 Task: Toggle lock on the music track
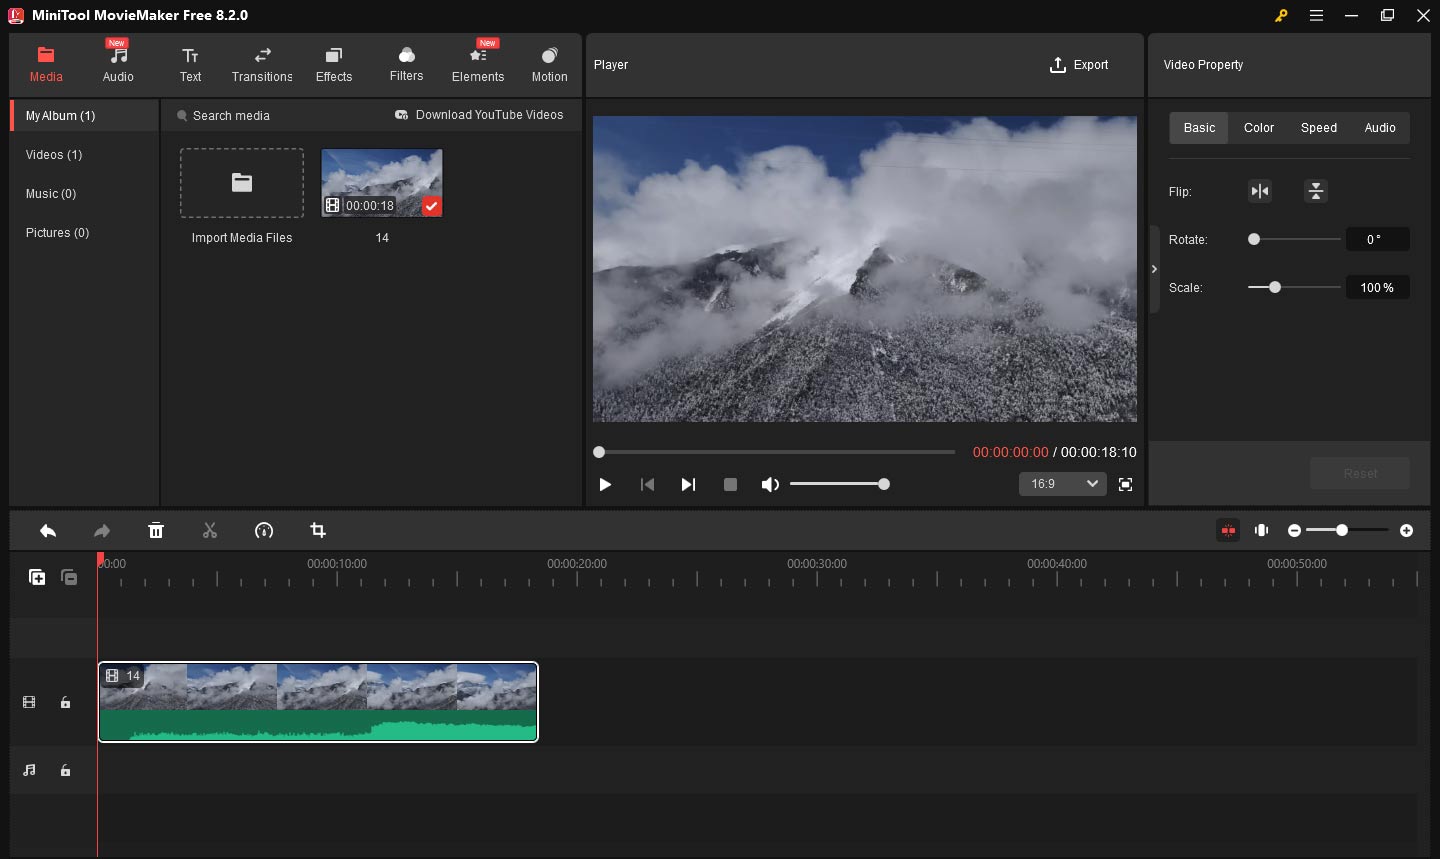pos(65,771)
